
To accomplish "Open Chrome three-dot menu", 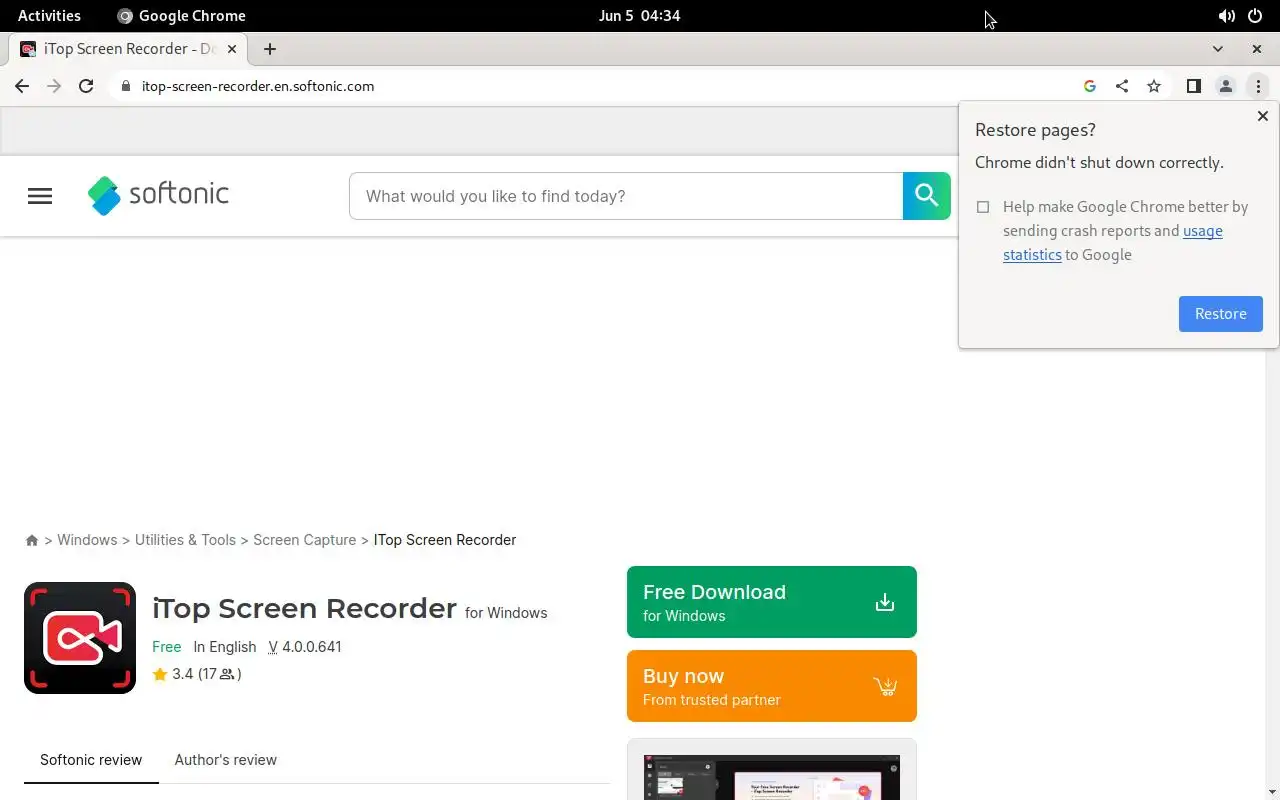I will [1258, 86].
